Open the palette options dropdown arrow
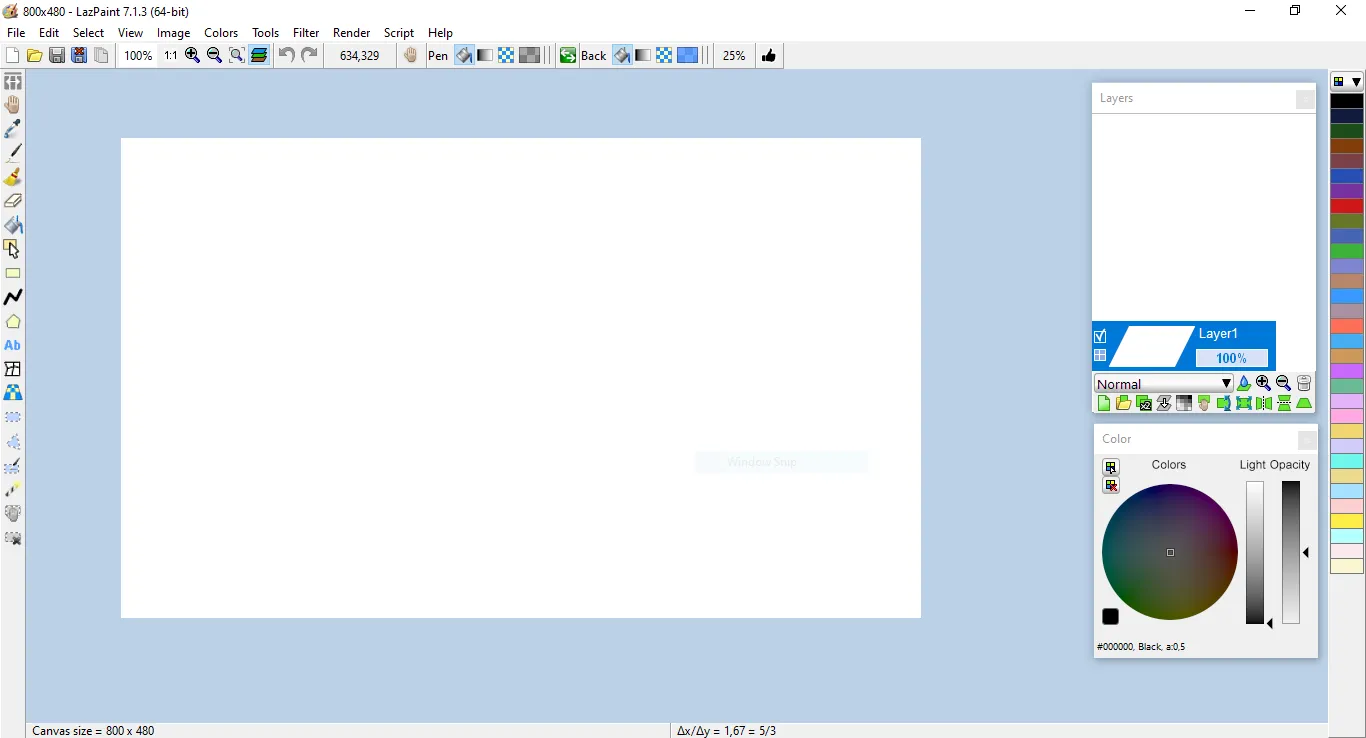The height and width of the screenshot is (738, 1366). (1357, 82)
